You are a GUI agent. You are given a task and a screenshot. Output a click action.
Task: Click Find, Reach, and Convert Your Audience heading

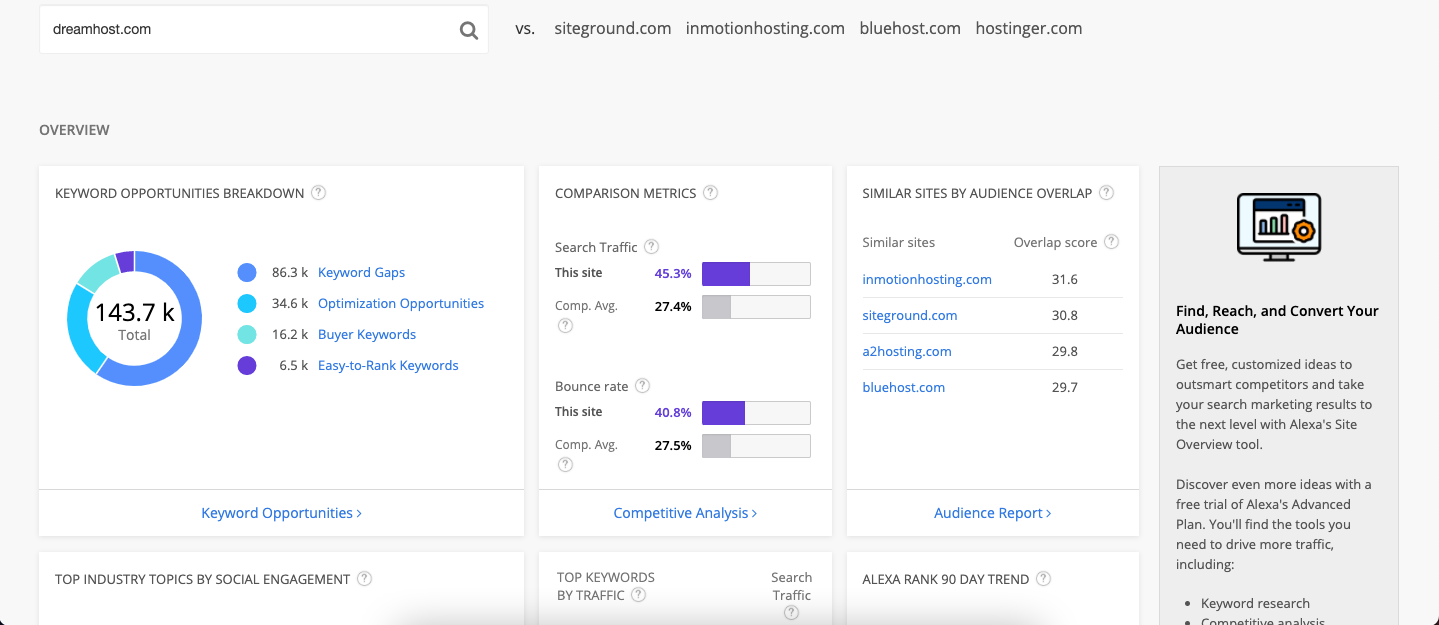(x=1277, y=320)
